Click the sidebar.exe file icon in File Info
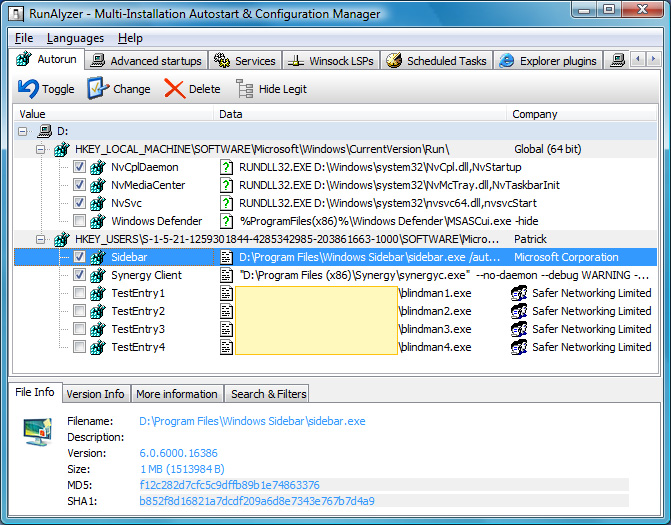Screen dimensions: 671x525 [x=39, y=431]
